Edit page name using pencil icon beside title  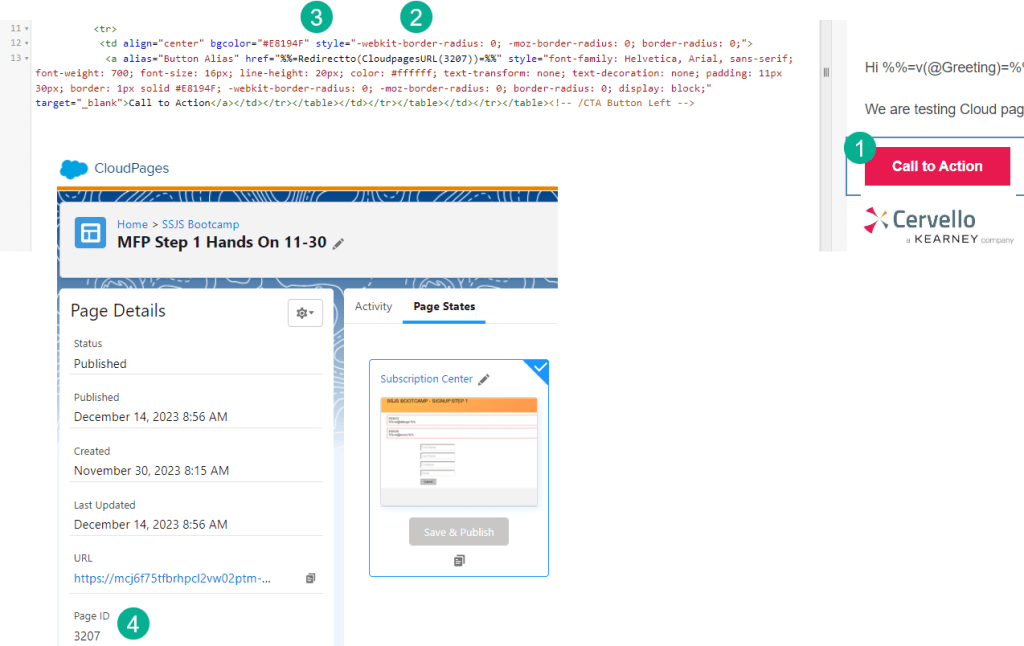[339, 243]
